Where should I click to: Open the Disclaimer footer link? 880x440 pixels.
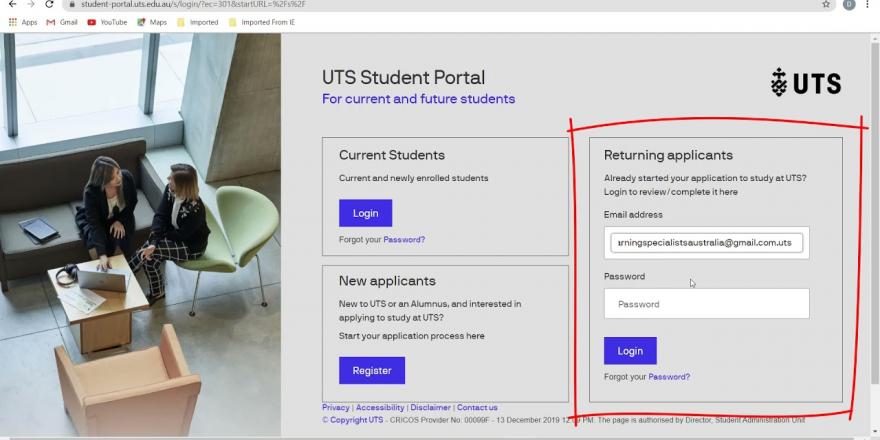[x=430, y=407]
